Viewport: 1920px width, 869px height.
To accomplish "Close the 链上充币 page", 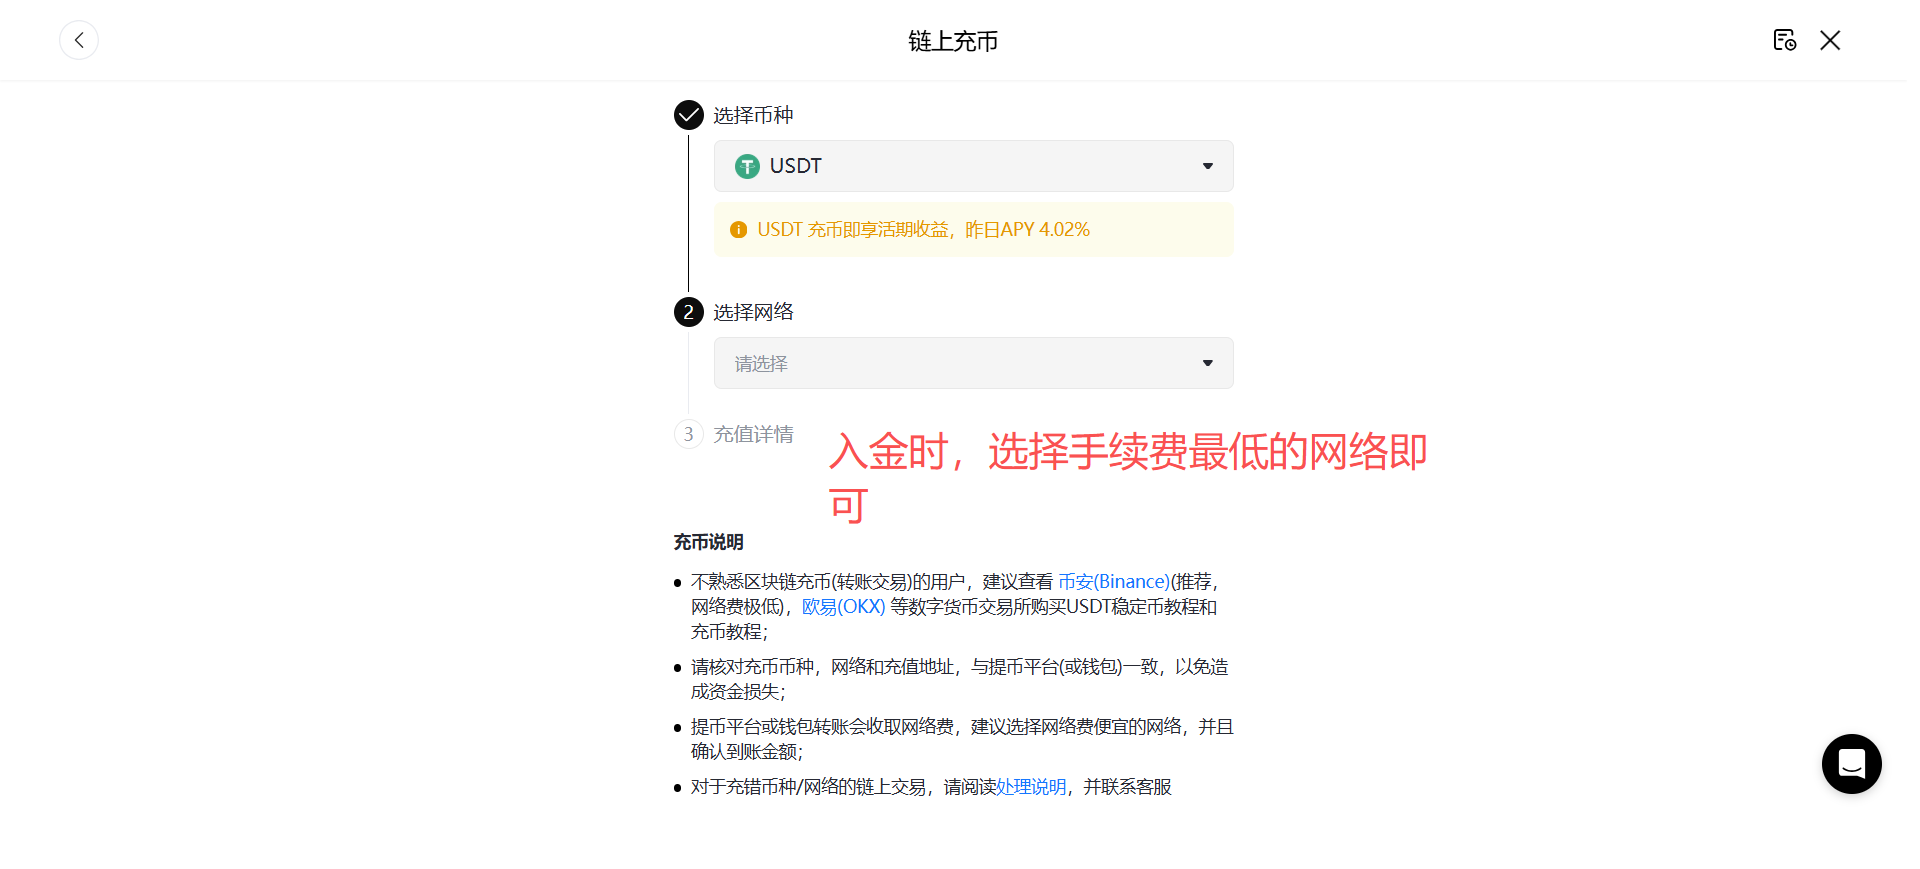I will [1830, 40].
